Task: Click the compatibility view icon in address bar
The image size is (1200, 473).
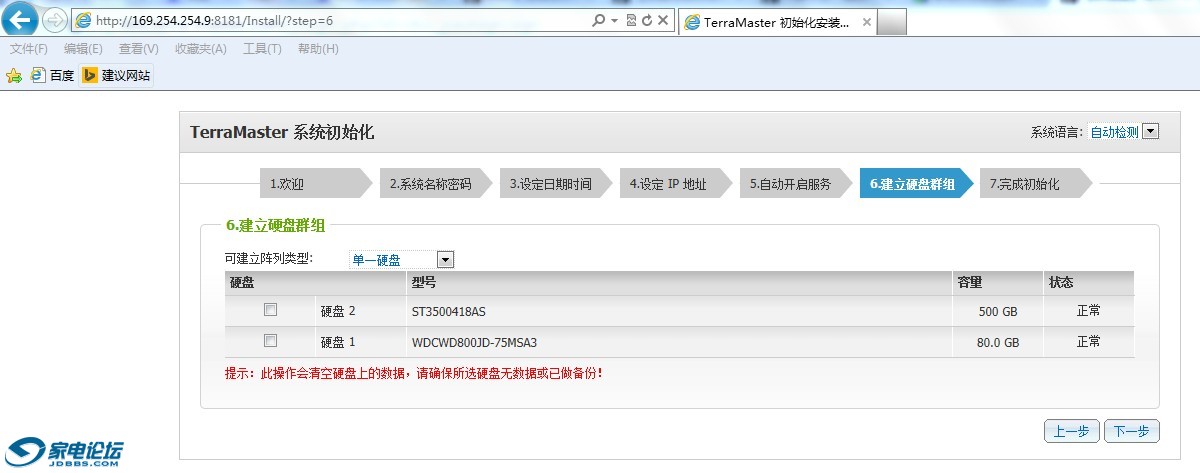Action: click(630, 20)
